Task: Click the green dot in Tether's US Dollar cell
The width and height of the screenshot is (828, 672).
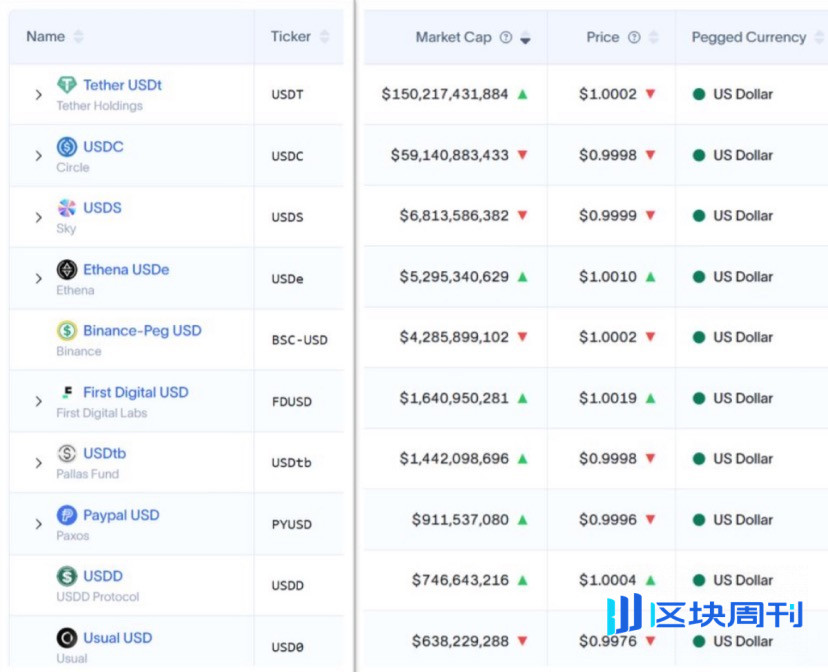Action: click(x=699, y=94)
